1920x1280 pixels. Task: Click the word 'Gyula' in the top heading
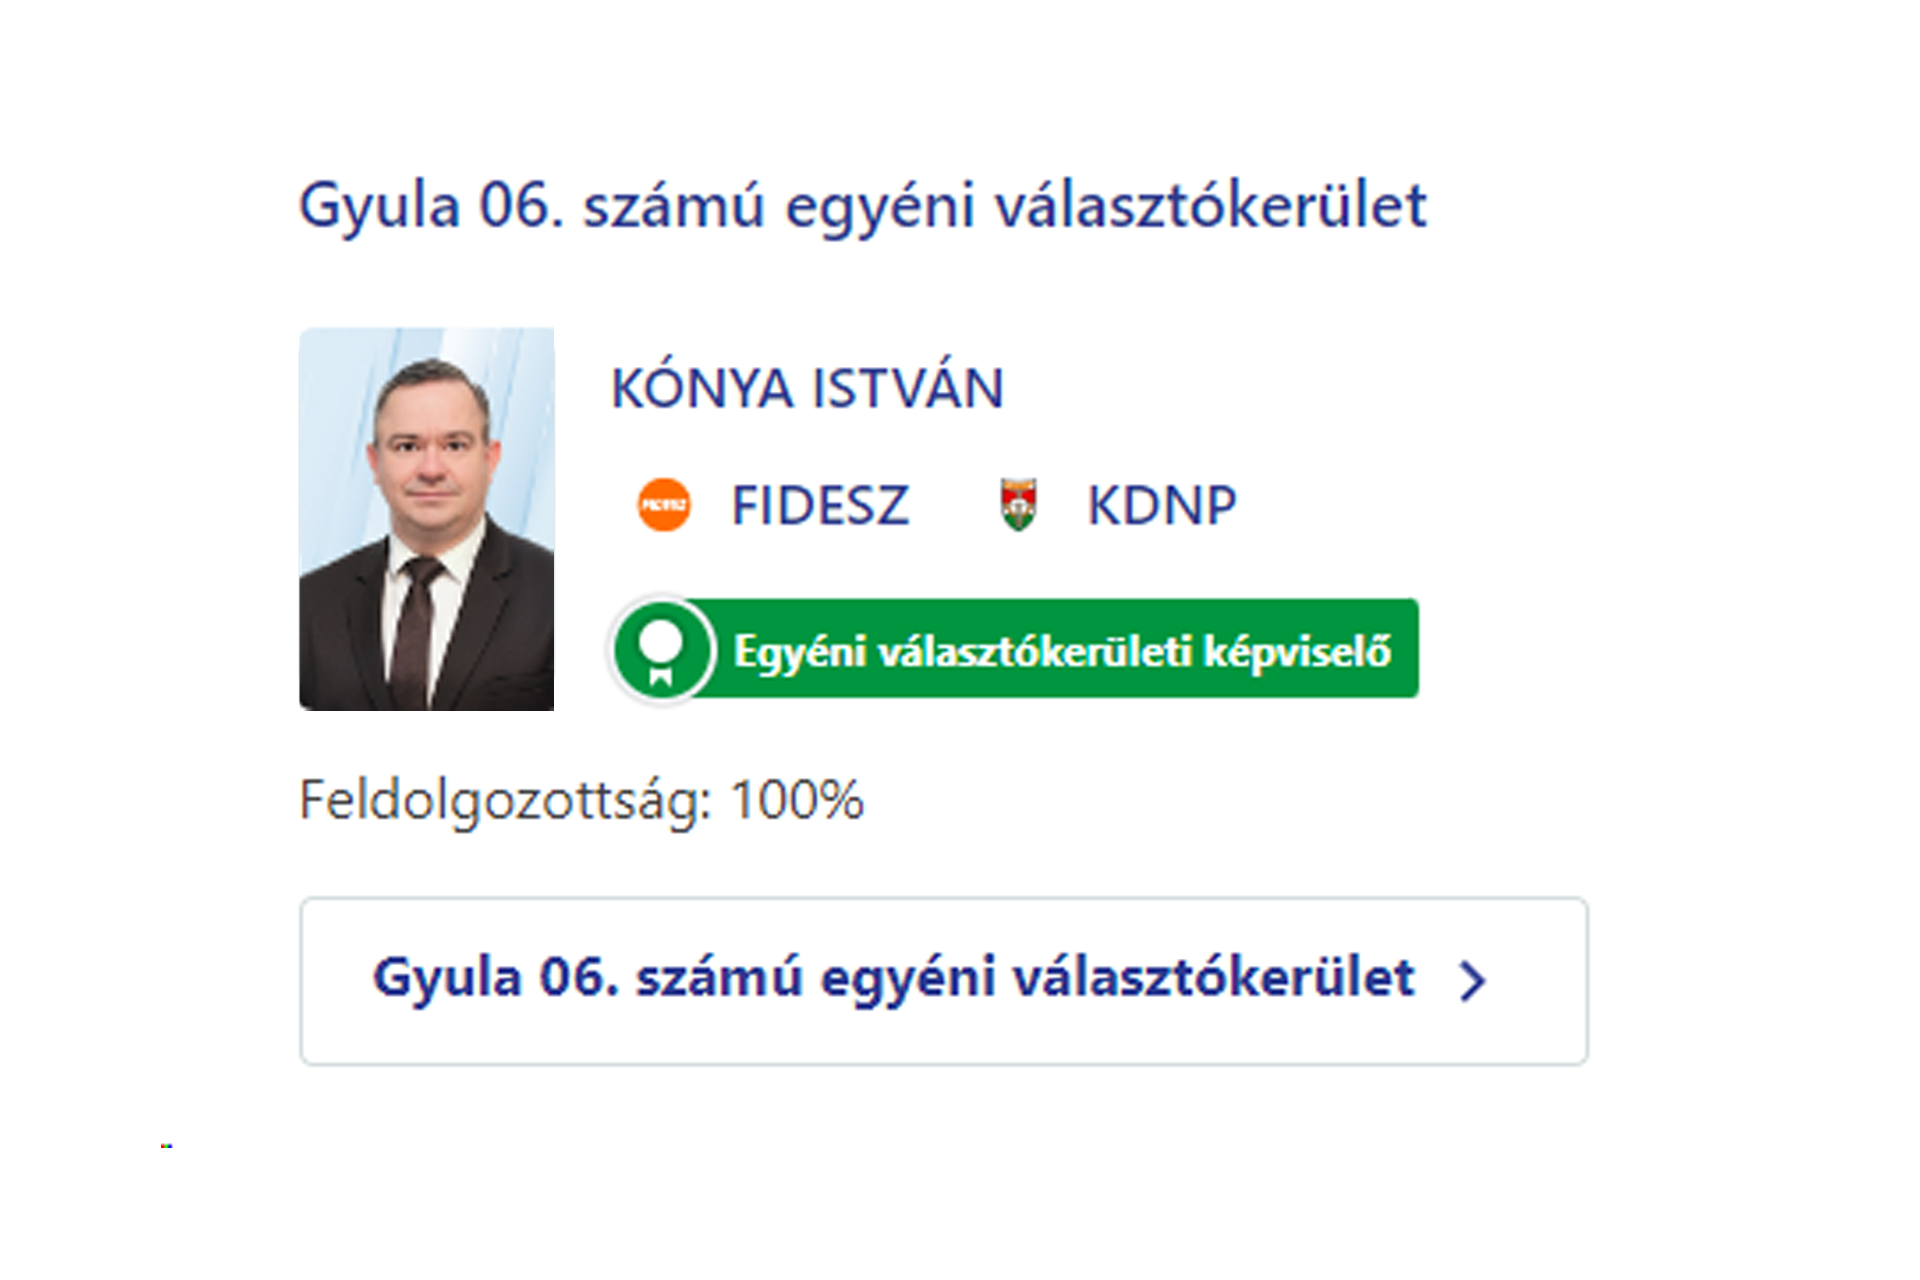[x=380, y=206]
